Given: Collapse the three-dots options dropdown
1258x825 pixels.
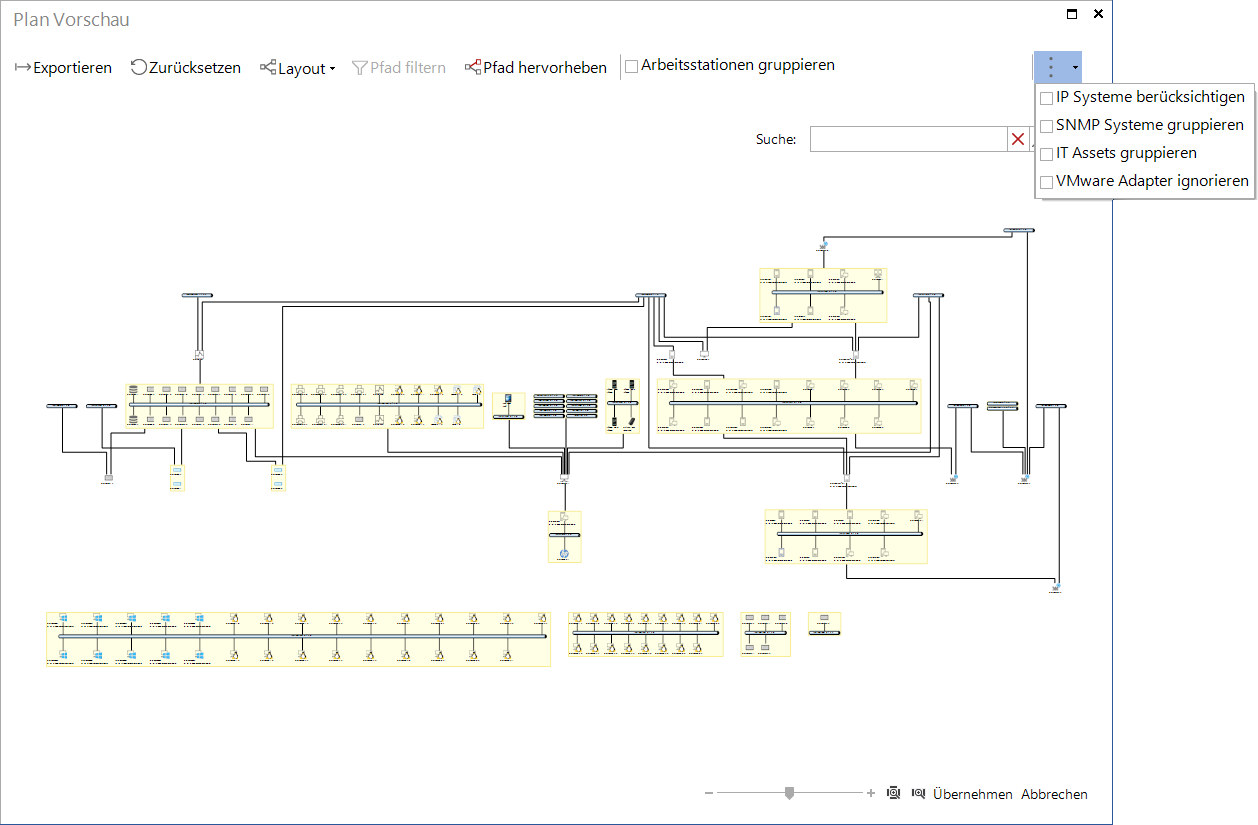Looking at the screenshot, I should [x=1058, y=67].
